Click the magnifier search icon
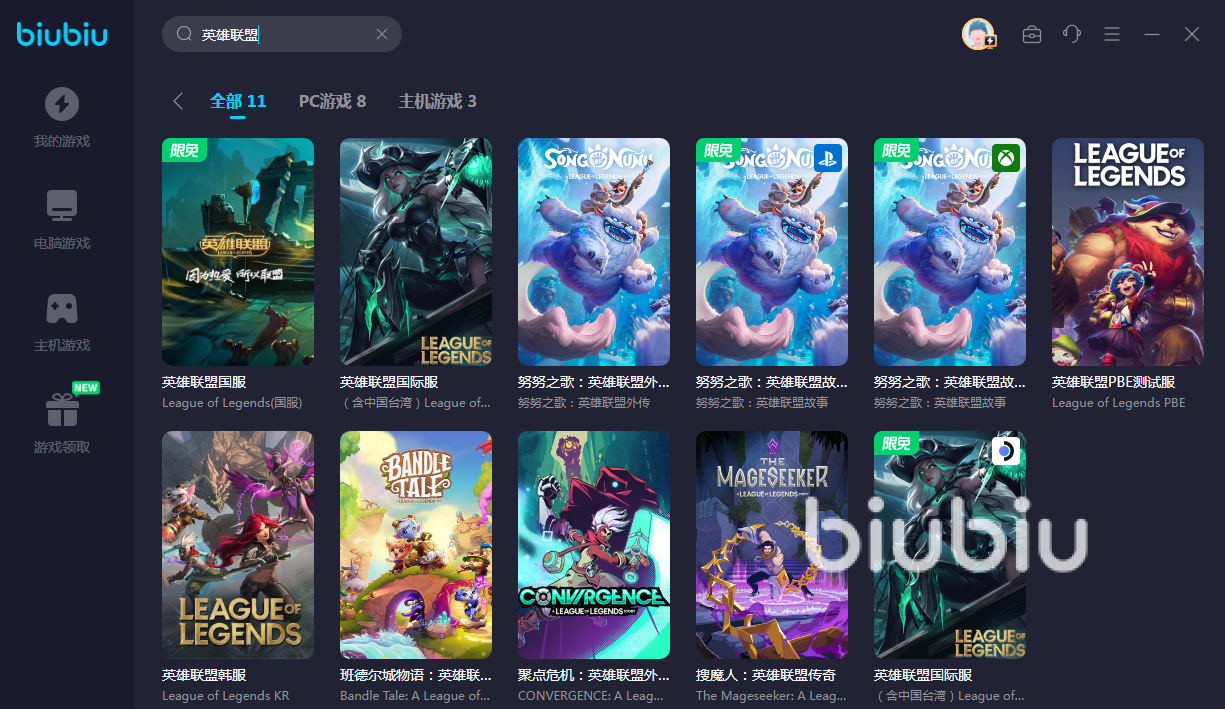 (x=184, y=34)
